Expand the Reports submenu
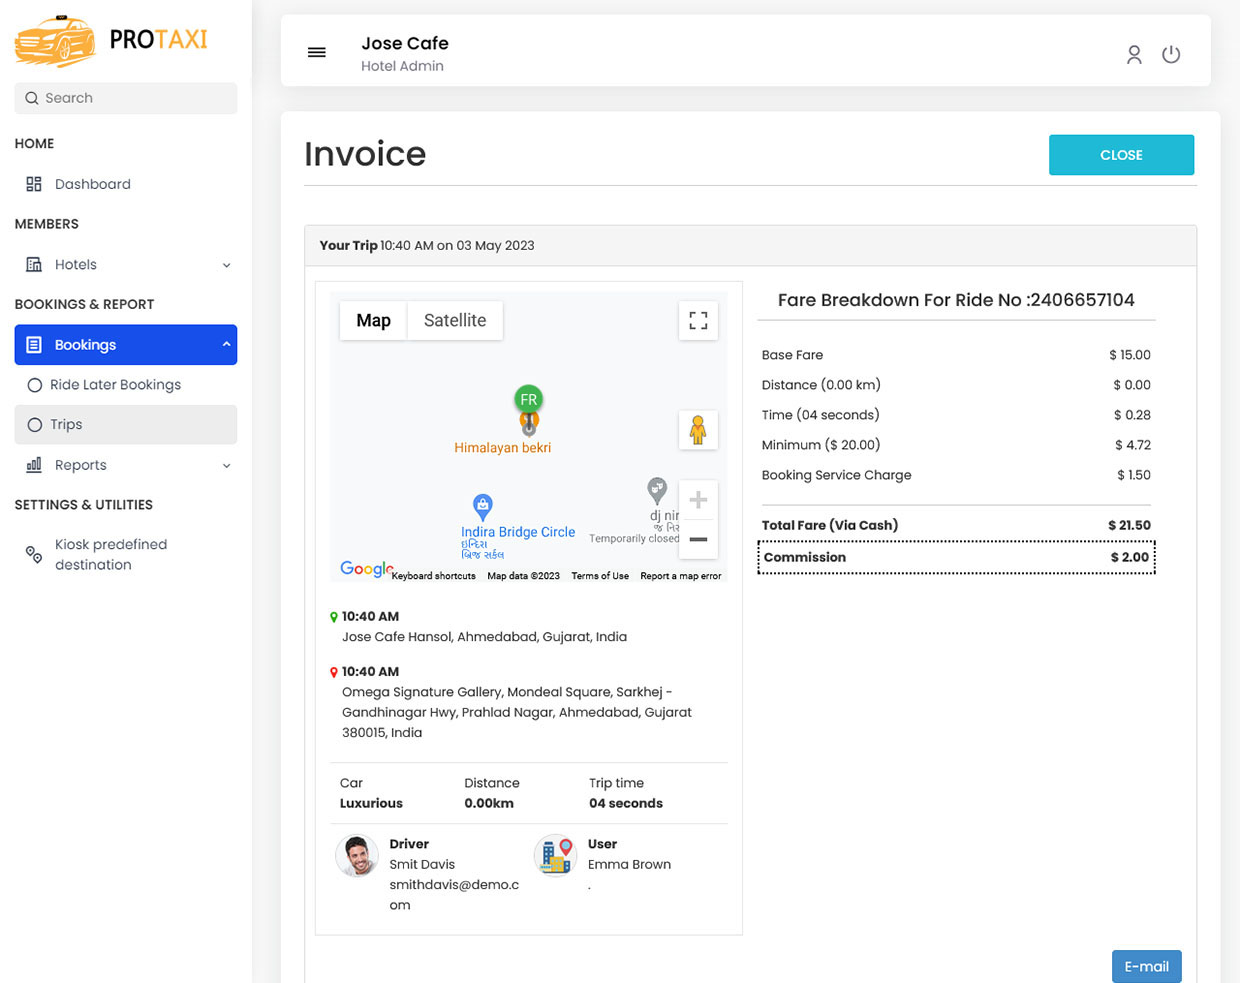1240x983 pixels. 126,465
